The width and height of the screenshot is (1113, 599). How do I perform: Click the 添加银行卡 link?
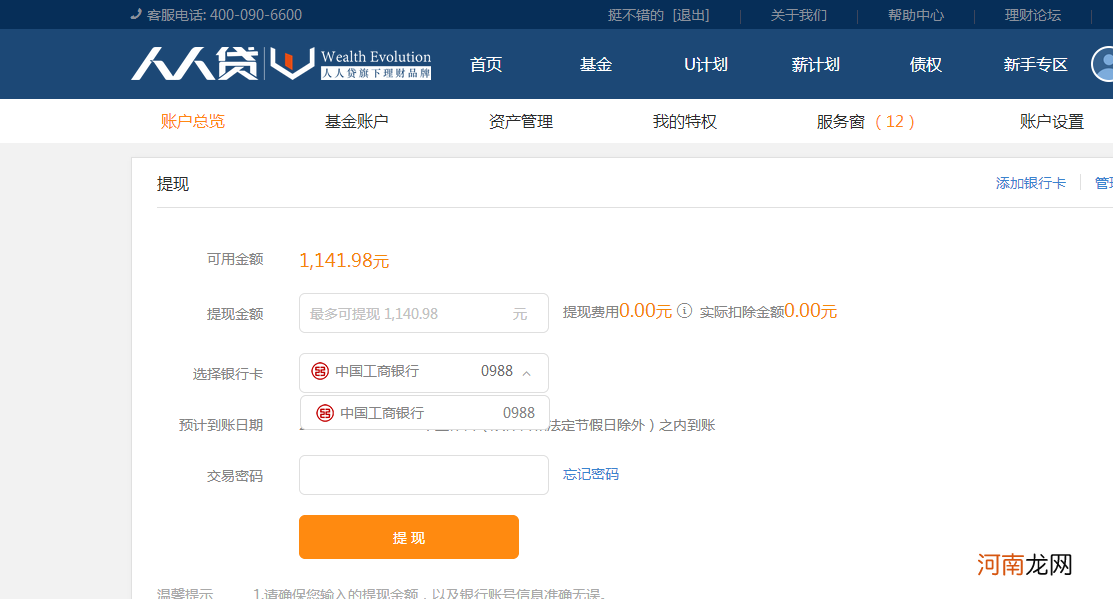(1033, 183)
